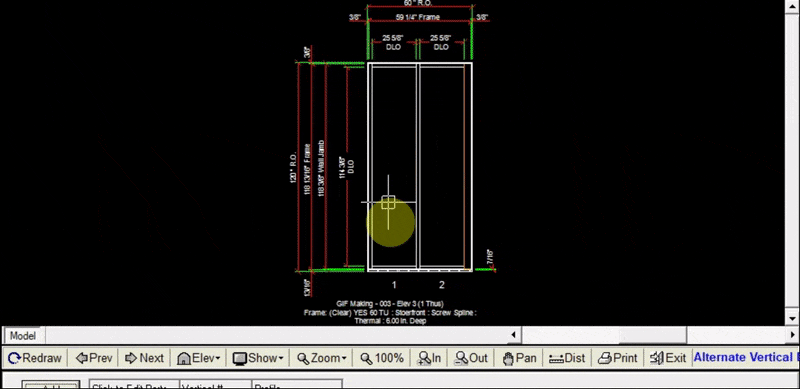Image resolution: width=800 pixels, height=389 pixels.
Task: Click the horizontal scrollbar right arrow
Action: pos(793,335)
